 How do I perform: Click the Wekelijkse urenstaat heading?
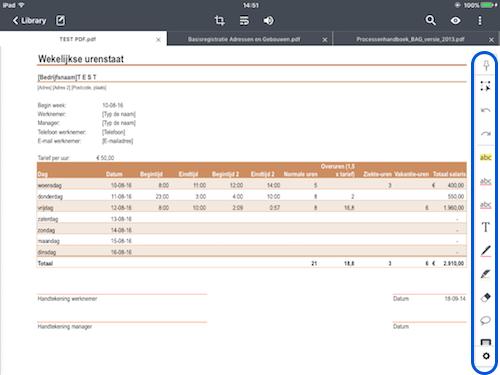[x=81, y=59]
